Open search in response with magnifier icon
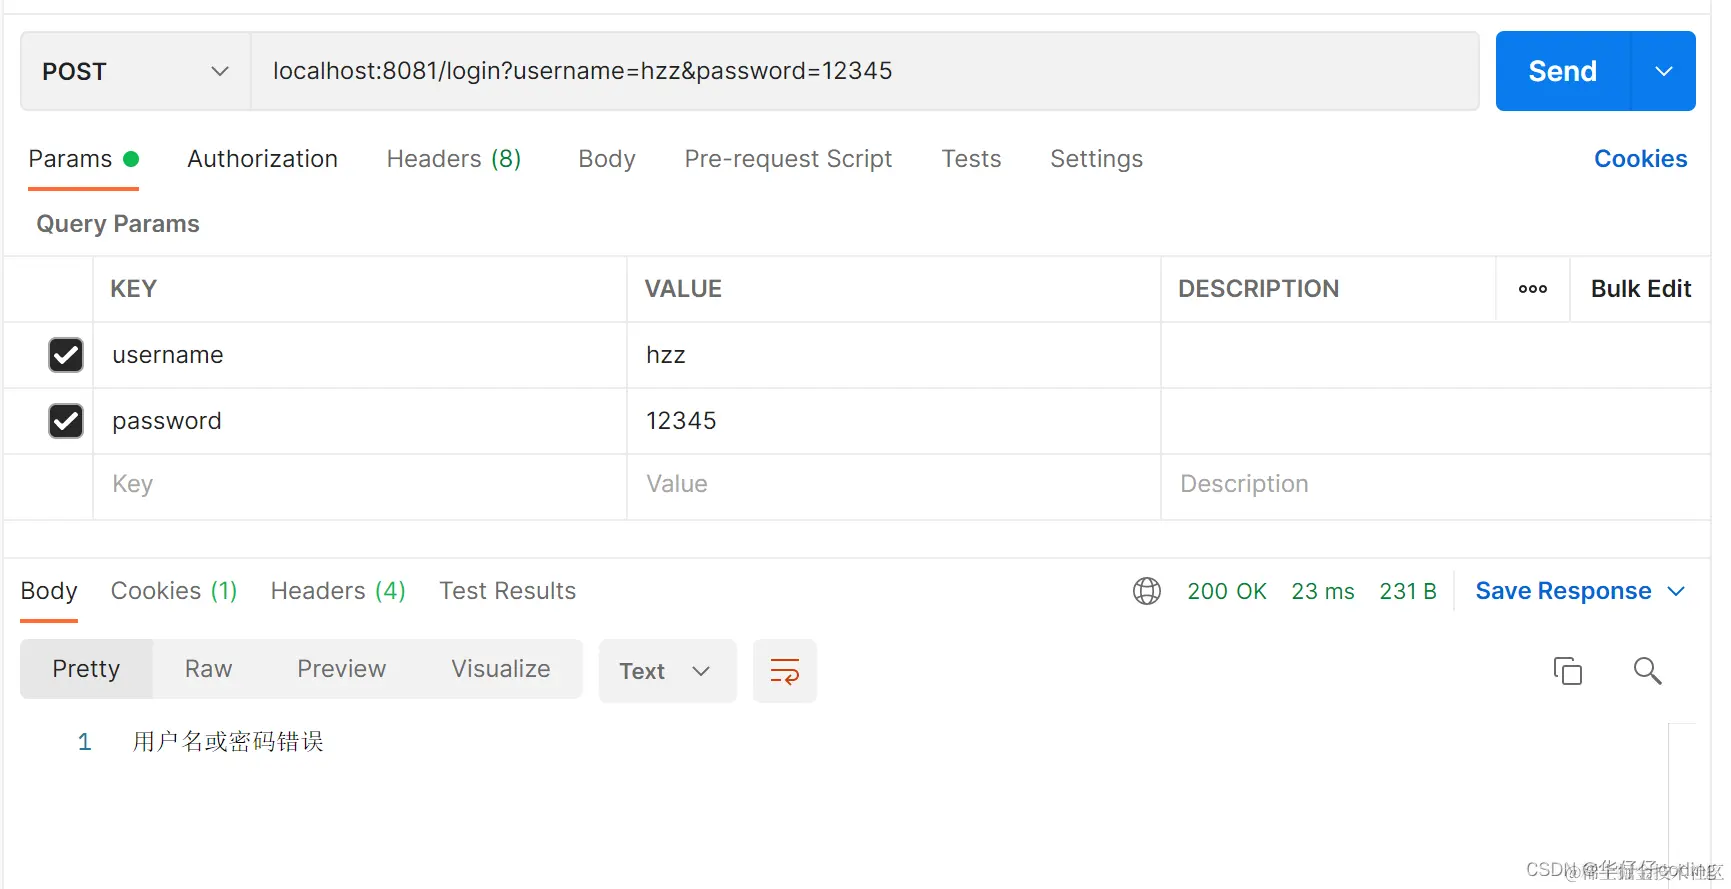The width and height of the screenshot is (1731, 889). (x=1647, y=670)
